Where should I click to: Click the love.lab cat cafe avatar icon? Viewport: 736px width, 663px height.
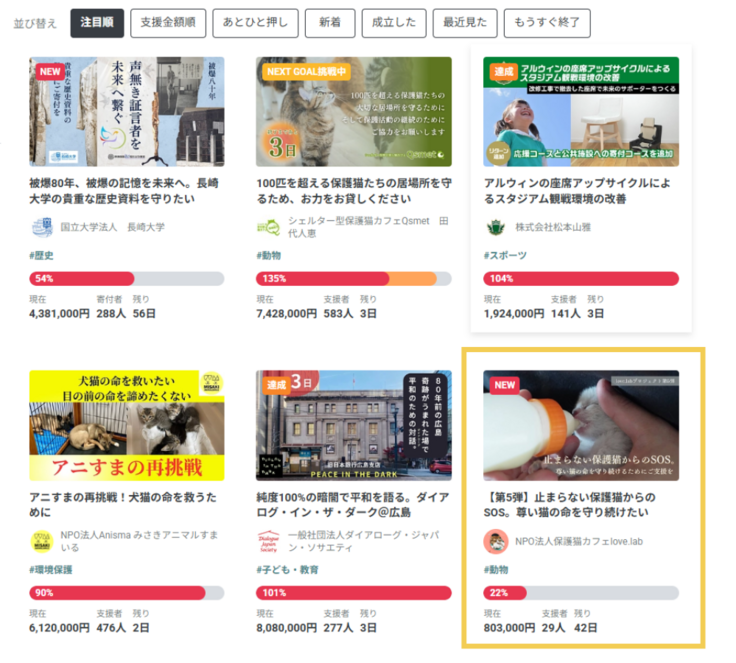[494, 542]
